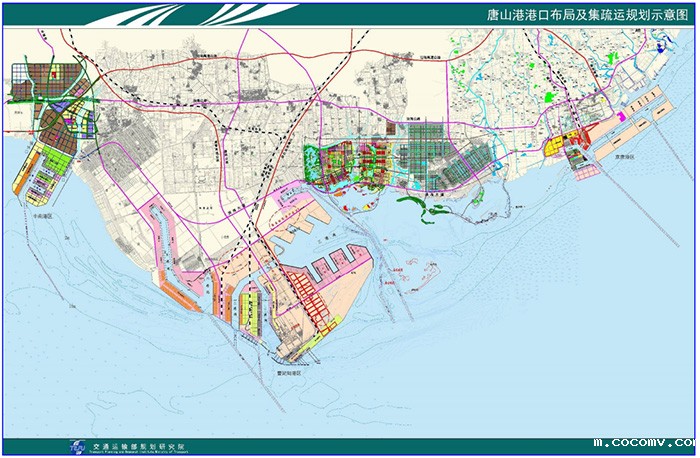Click the m.cocomv.com watermark text

coord(643,441)
